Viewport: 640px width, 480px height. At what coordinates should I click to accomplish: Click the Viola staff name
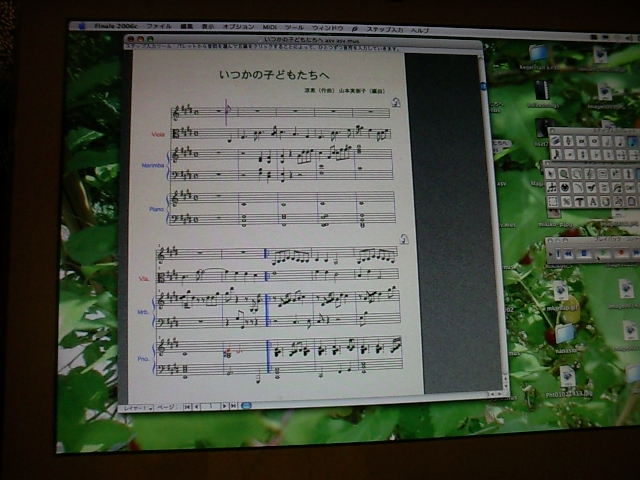click(x=158, y=134)
